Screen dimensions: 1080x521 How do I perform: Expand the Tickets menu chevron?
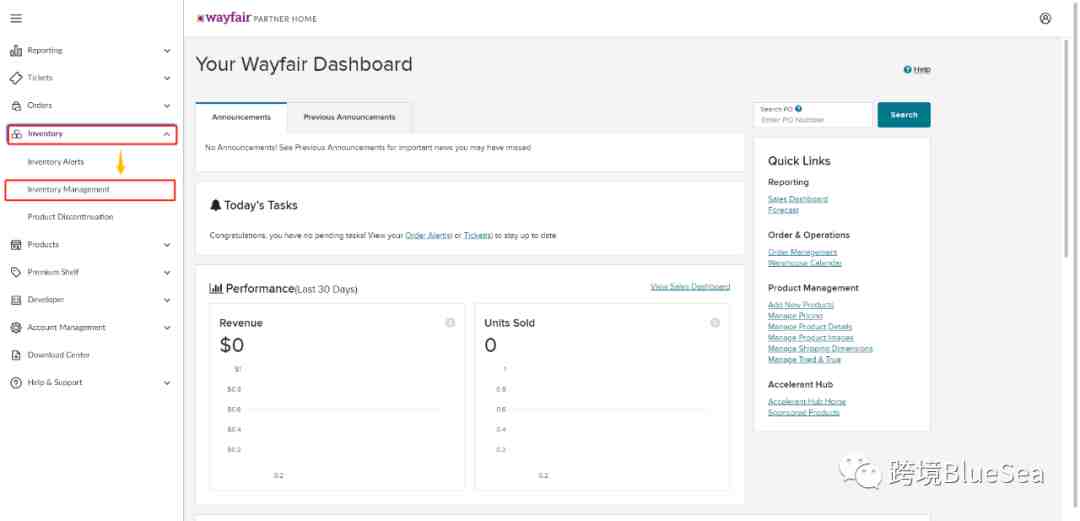point(167,79)
